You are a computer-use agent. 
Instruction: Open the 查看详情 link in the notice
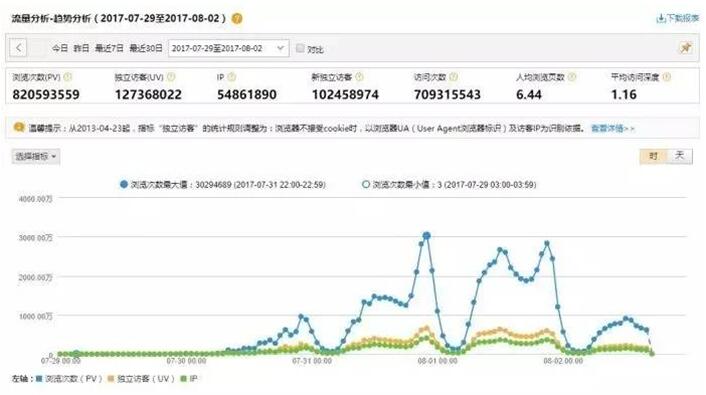(x=612, y=128)
